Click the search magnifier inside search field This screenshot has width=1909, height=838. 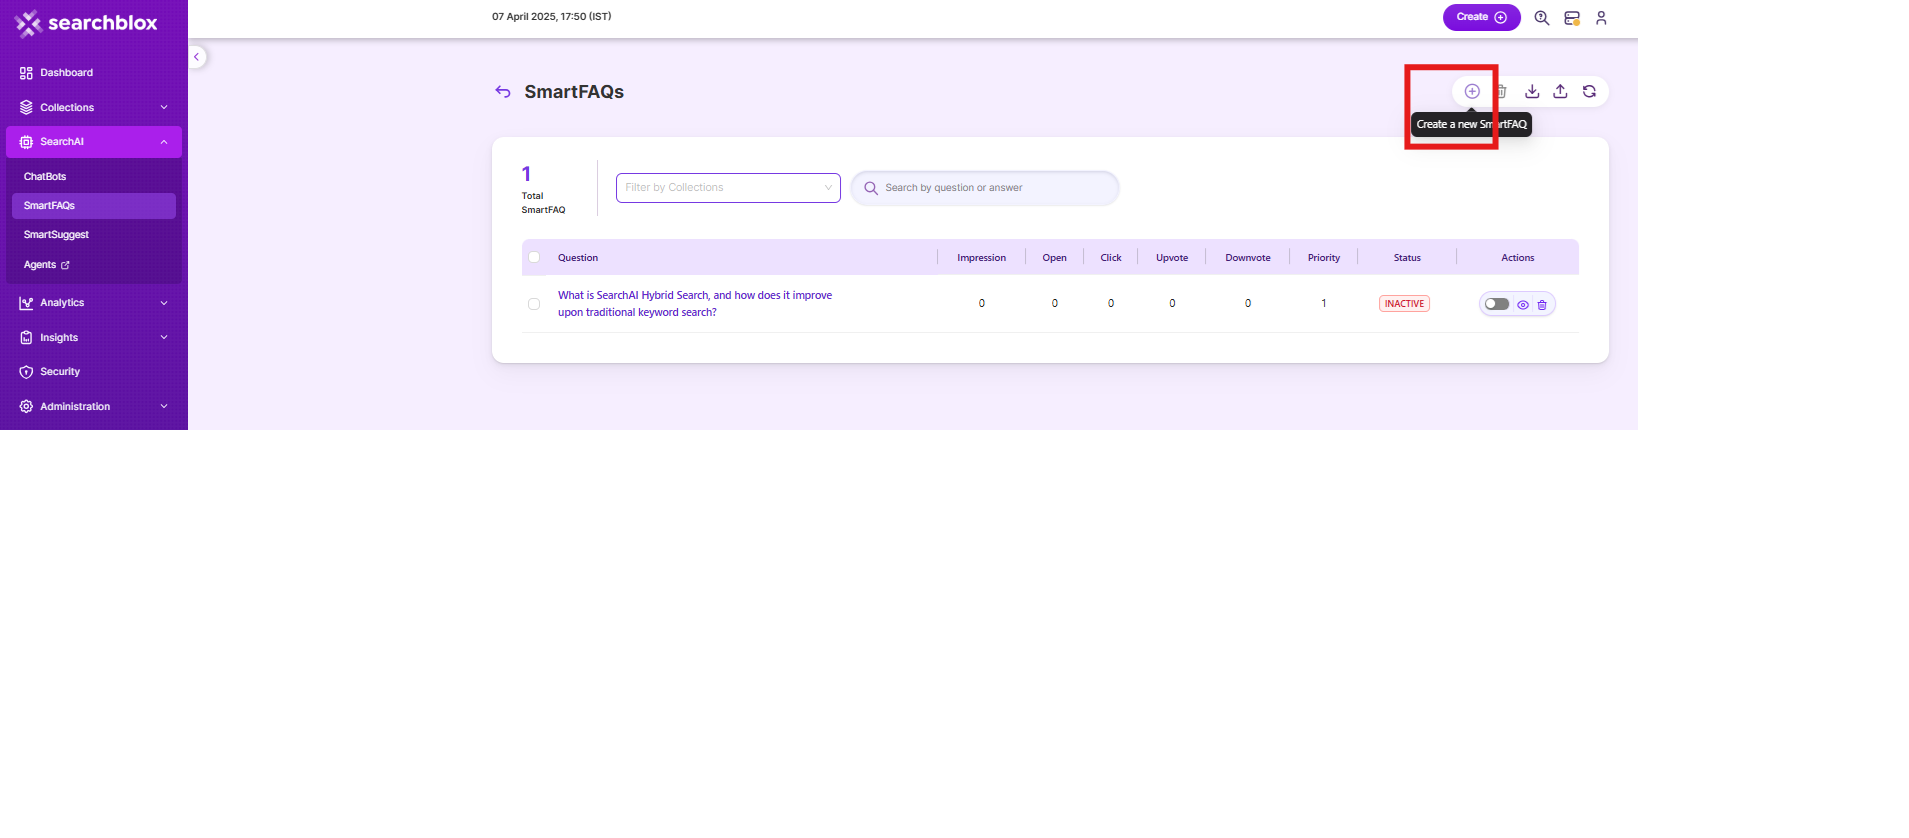click(x=871, y=188)
